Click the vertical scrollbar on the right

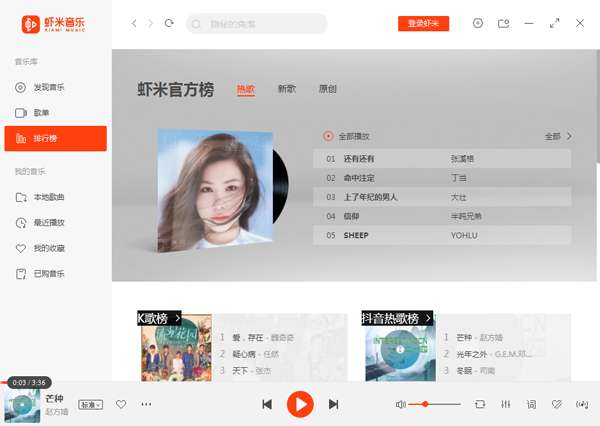click(x=598, y=106)
